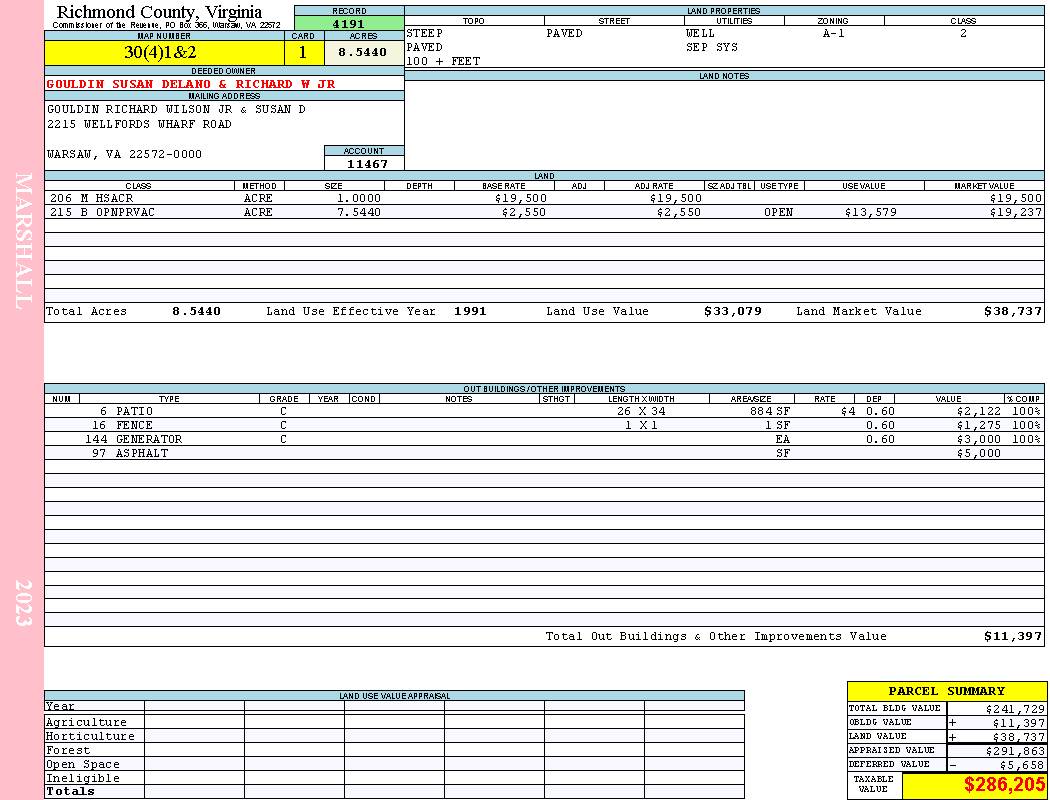Click the asphalt value $5,000

(978, 454)
